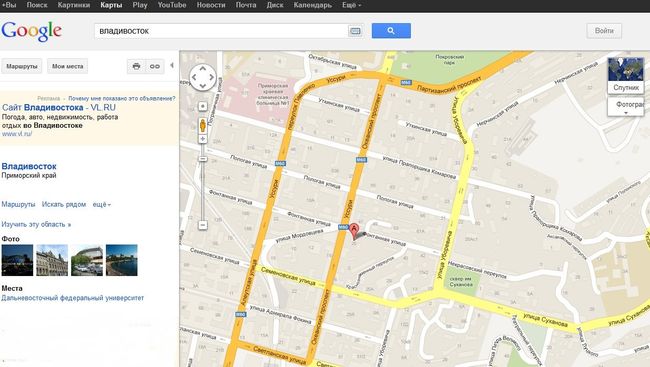Expand the ещё dropdown under result
This screenshot has height=367, width=650.
click(x=102, y=204)
